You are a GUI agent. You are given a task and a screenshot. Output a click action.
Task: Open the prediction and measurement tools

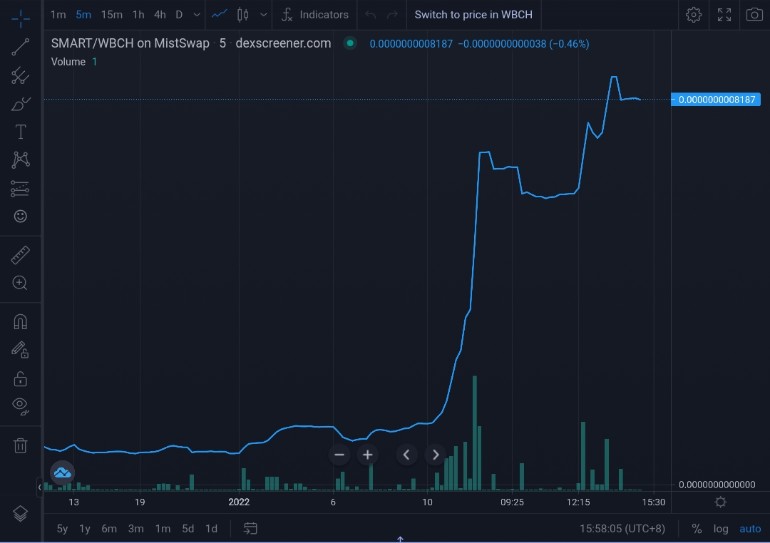pos(21,189)
